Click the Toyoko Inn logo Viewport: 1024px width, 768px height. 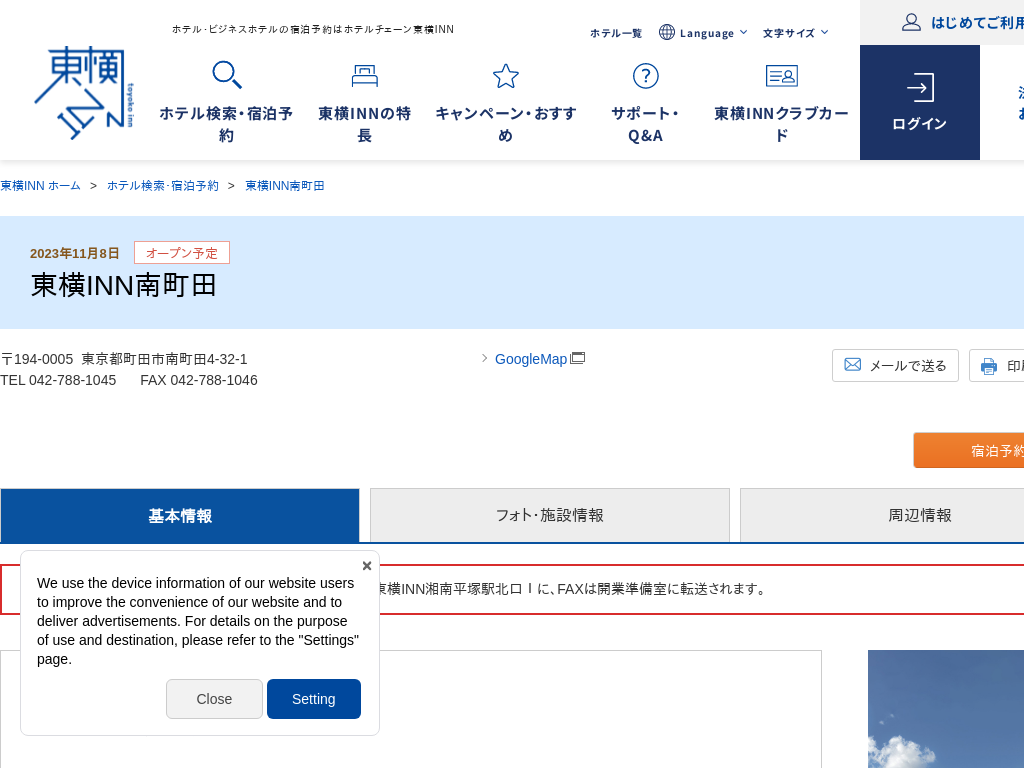point(84,93)
